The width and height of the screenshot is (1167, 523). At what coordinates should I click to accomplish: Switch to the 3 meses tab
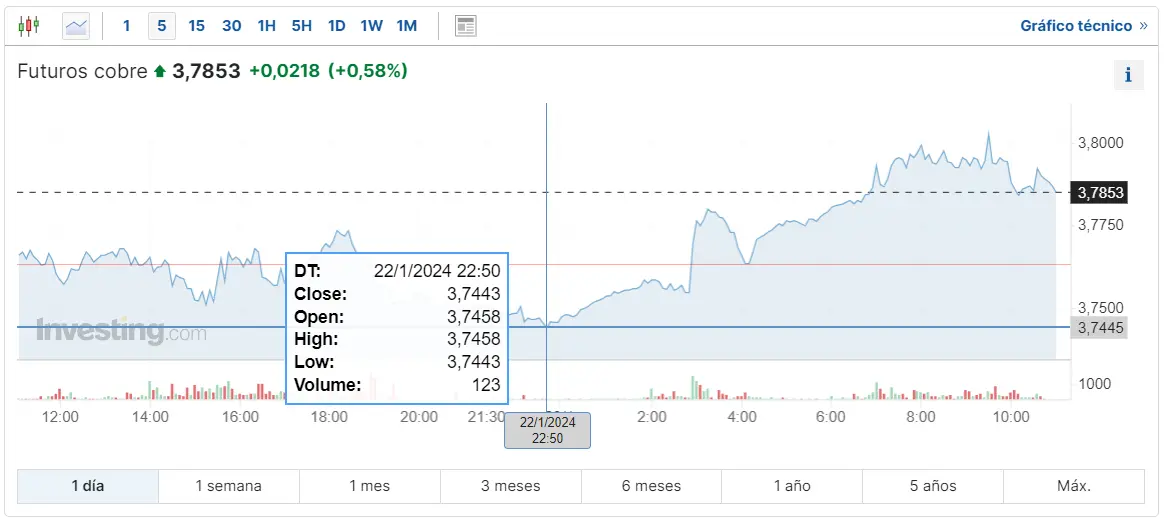510,486
